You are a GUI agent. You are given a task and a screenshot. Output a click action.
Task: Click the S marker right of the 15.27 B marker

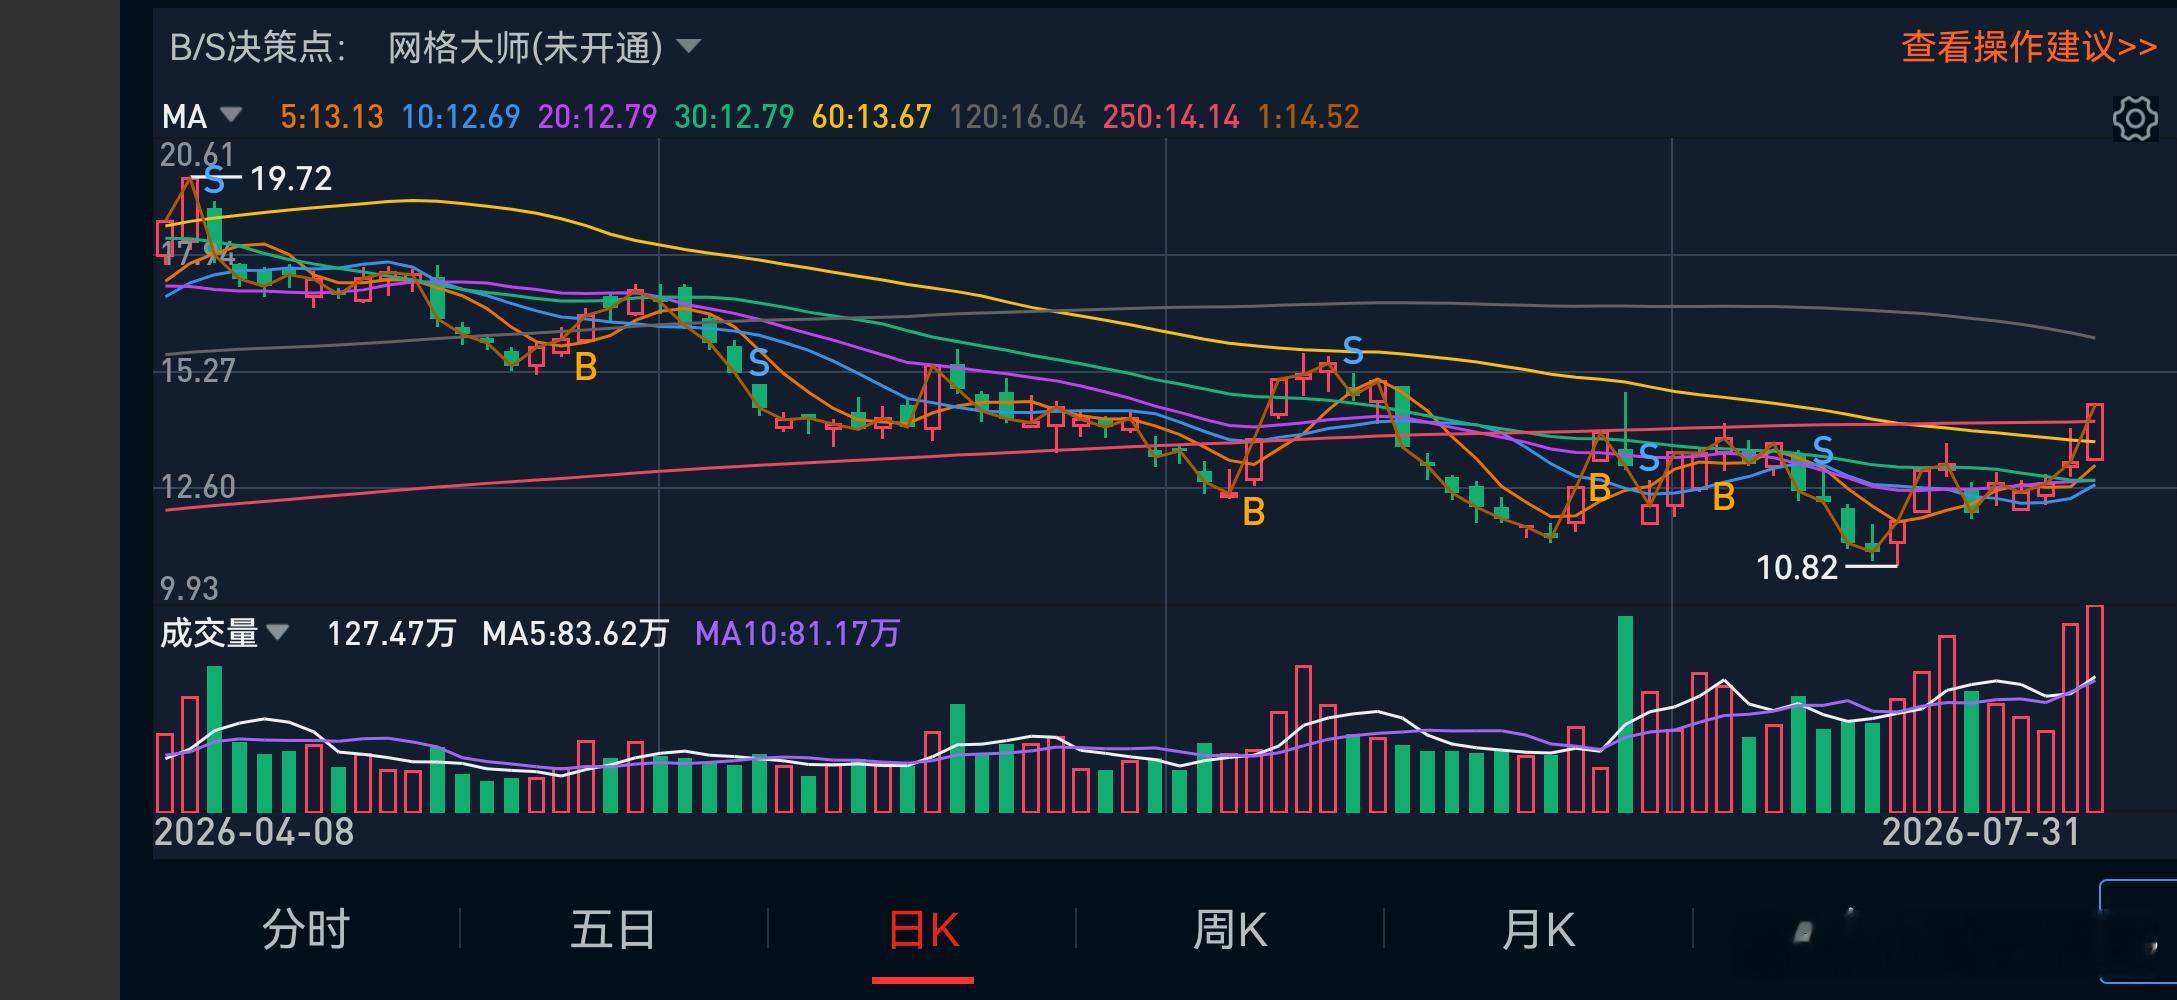coord(759,363)
